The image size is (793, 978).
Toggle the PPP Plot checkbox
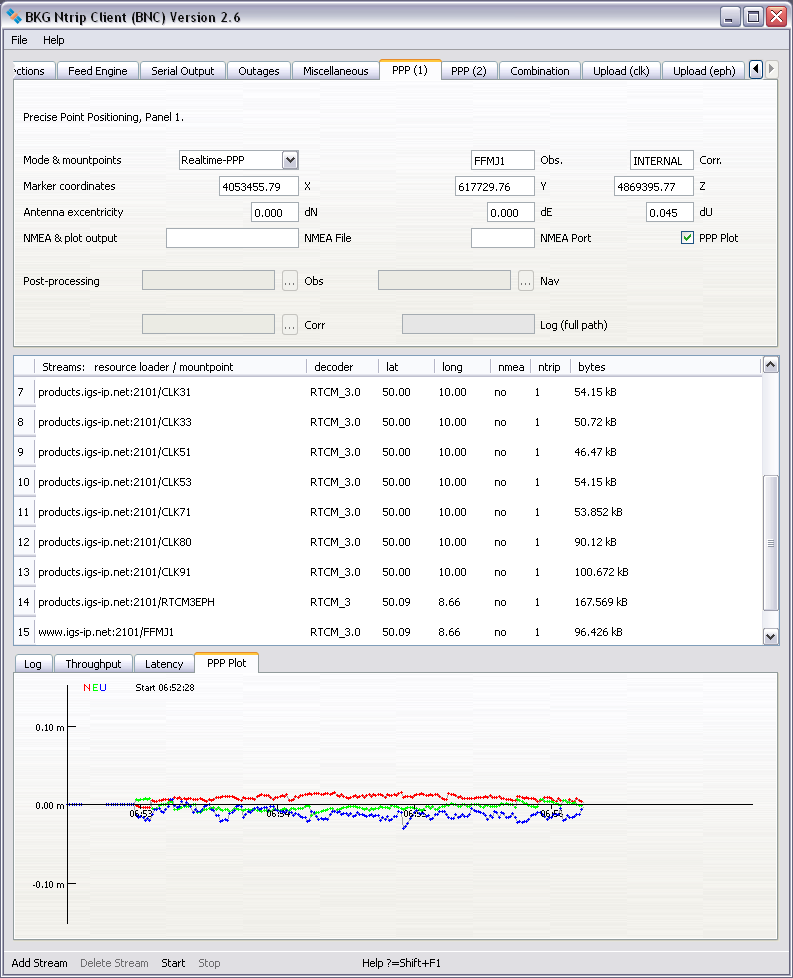(687, 238)
